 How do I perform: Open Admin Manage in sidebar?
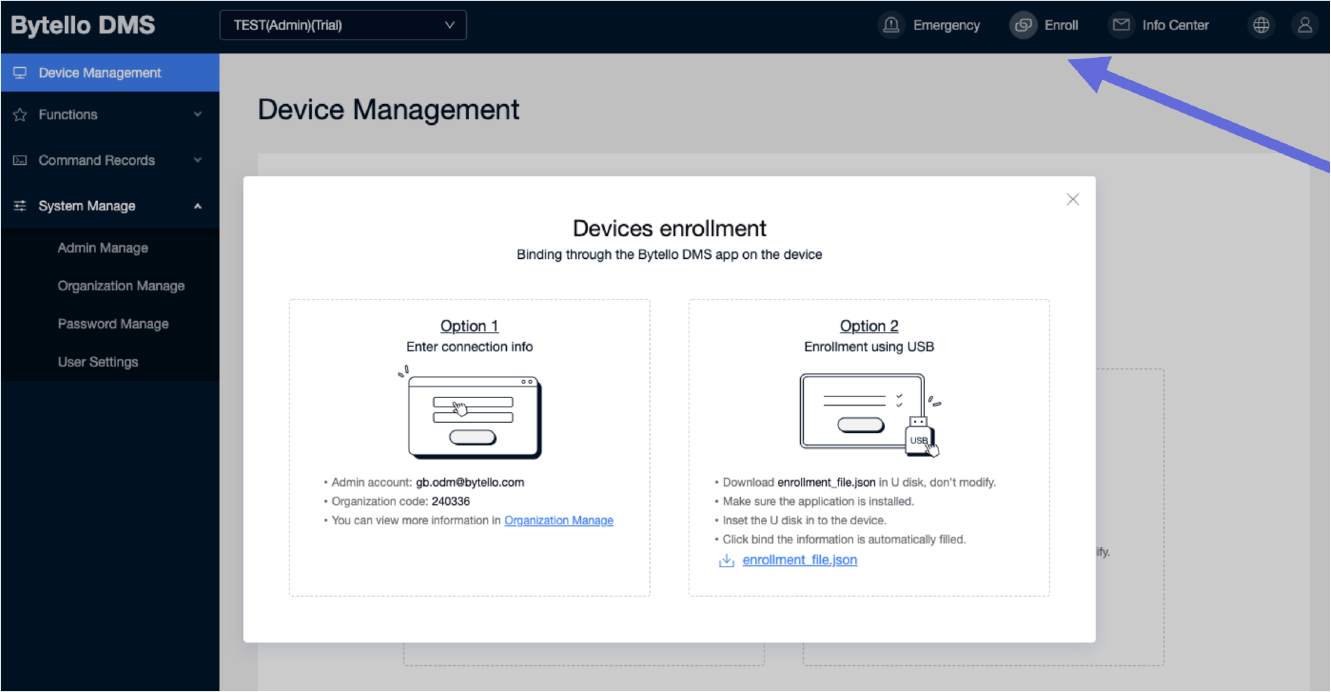click(x=103, y=248)
